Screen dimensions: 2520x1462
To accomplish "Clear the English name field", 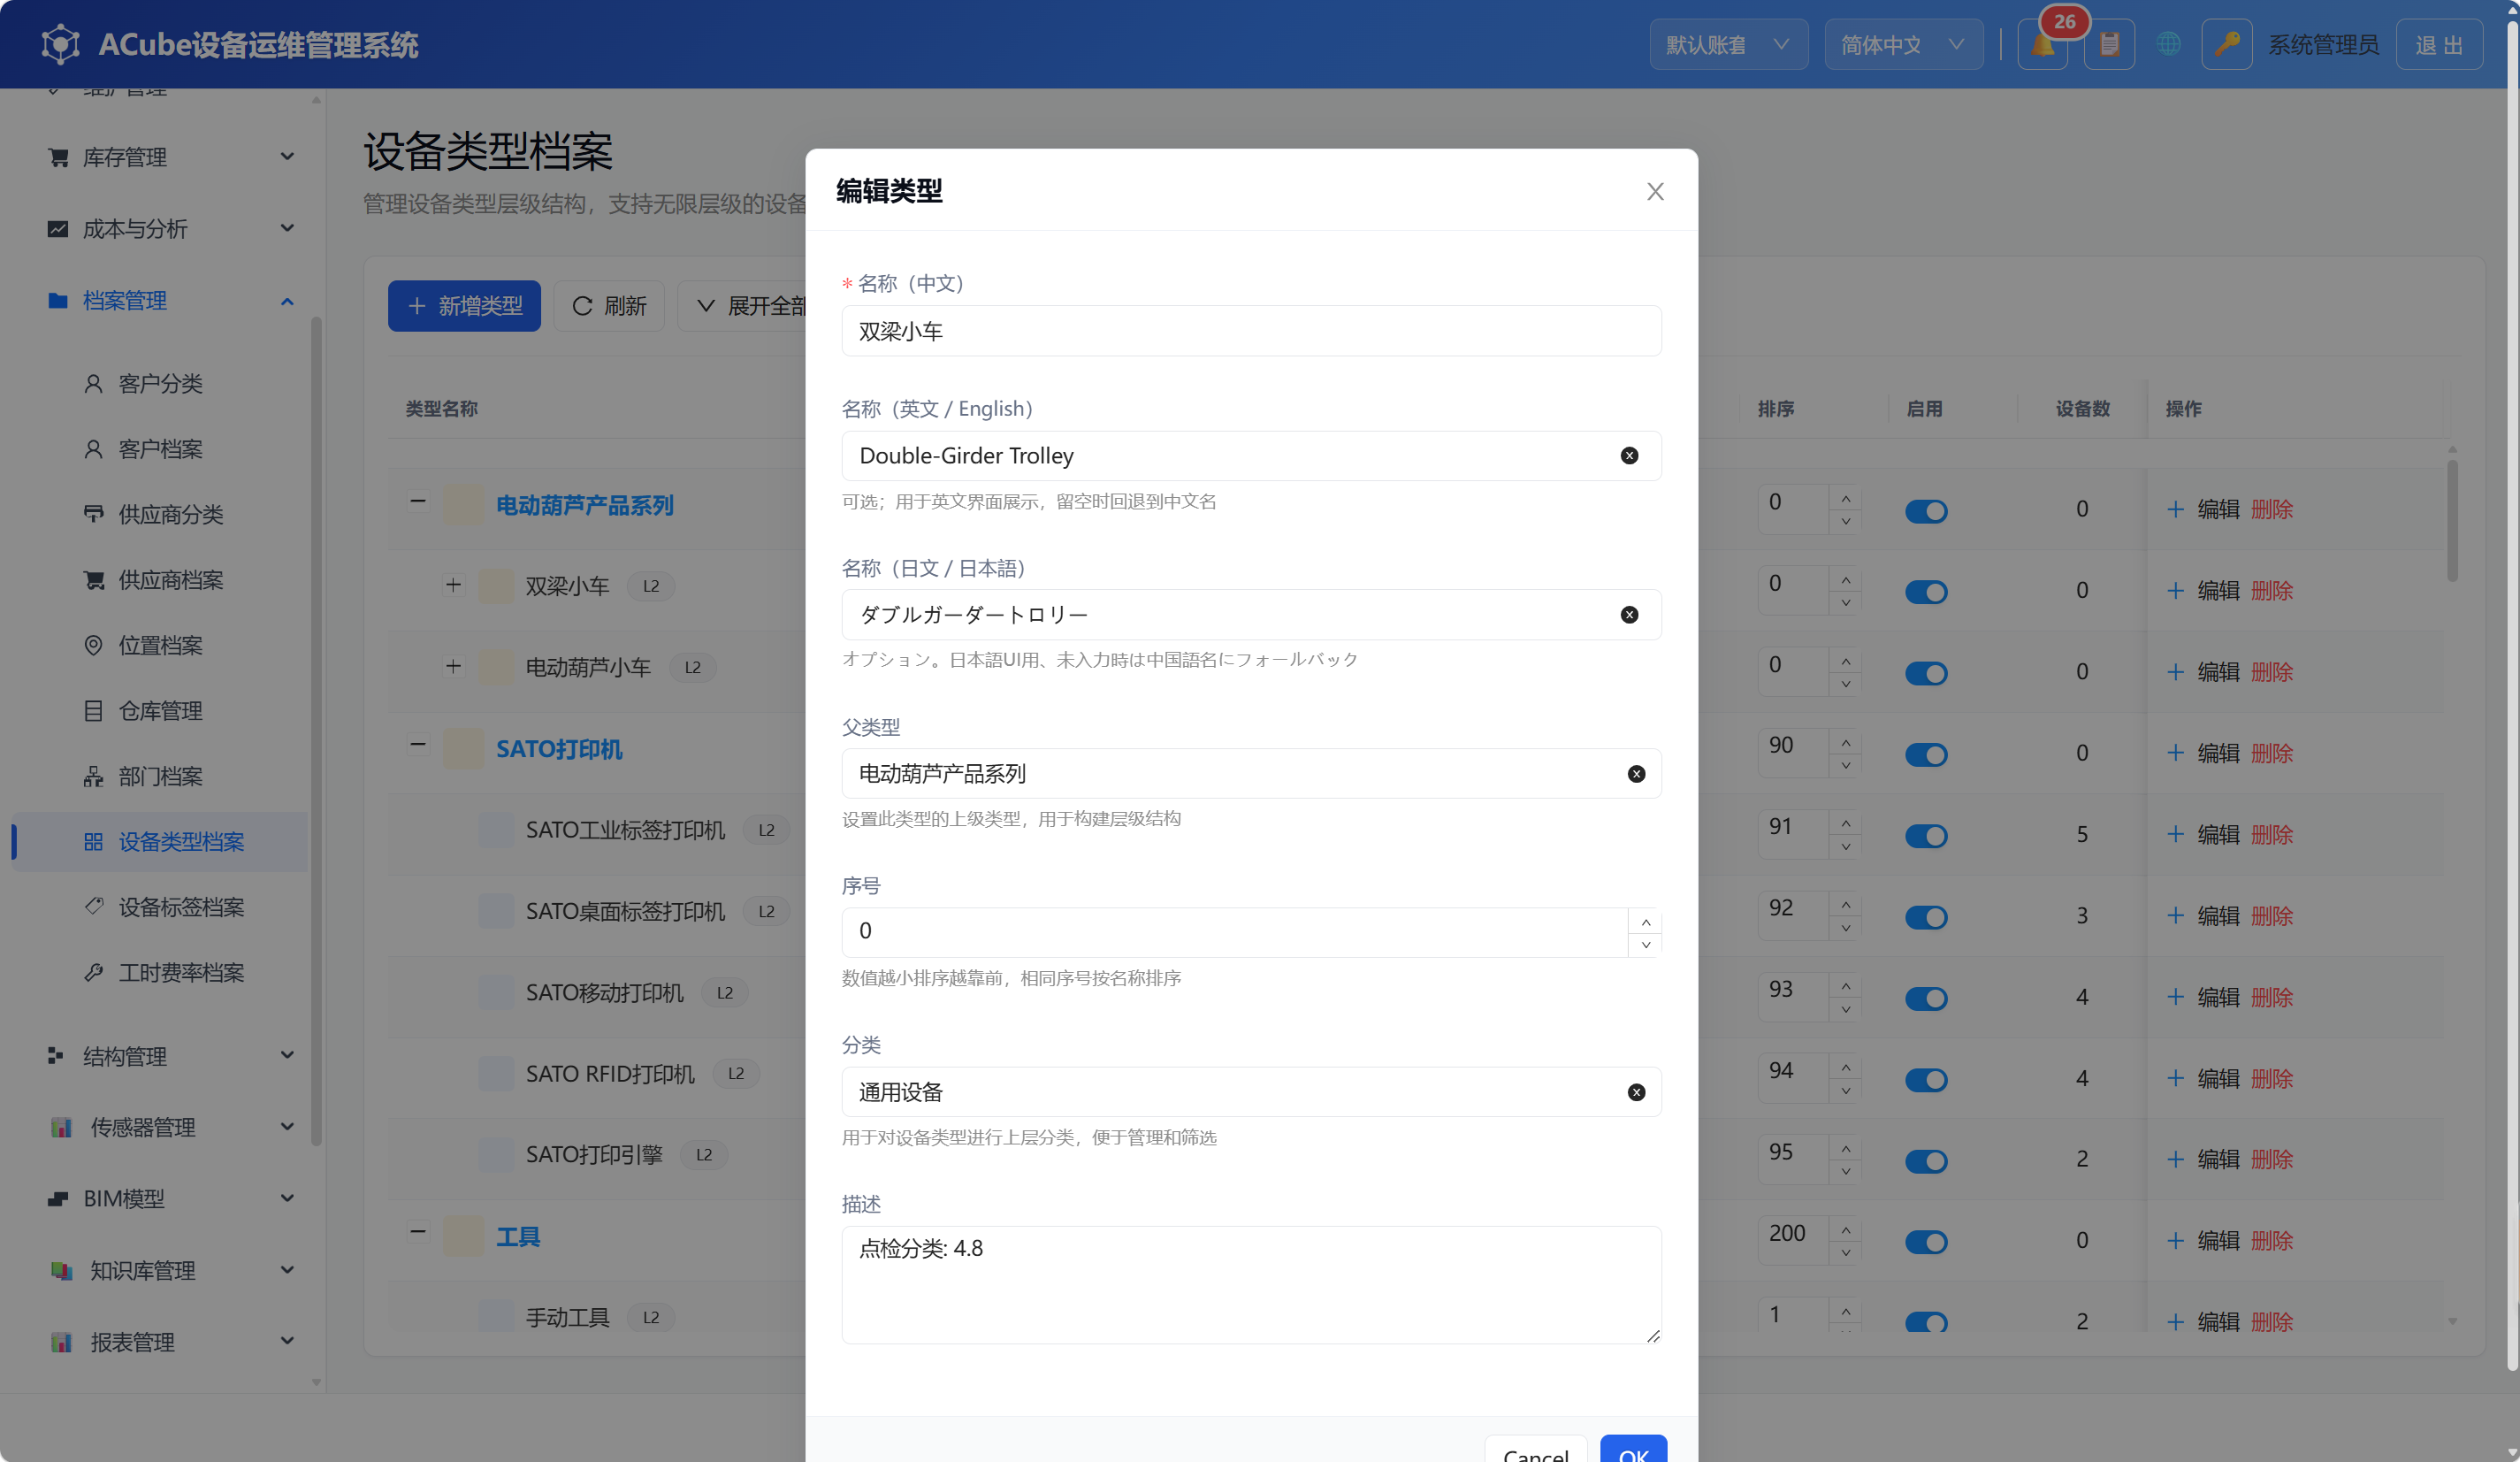I will (1629, 456).
